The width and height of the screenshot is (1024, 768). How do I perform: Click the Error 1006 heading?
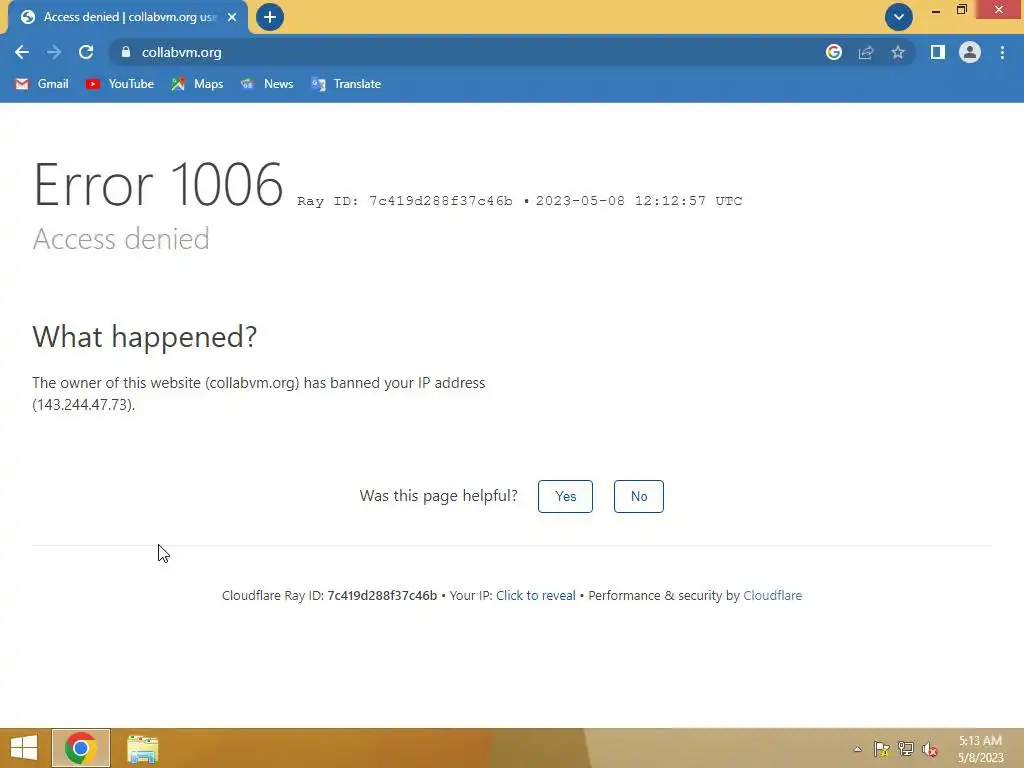click(x=159, y=185)
